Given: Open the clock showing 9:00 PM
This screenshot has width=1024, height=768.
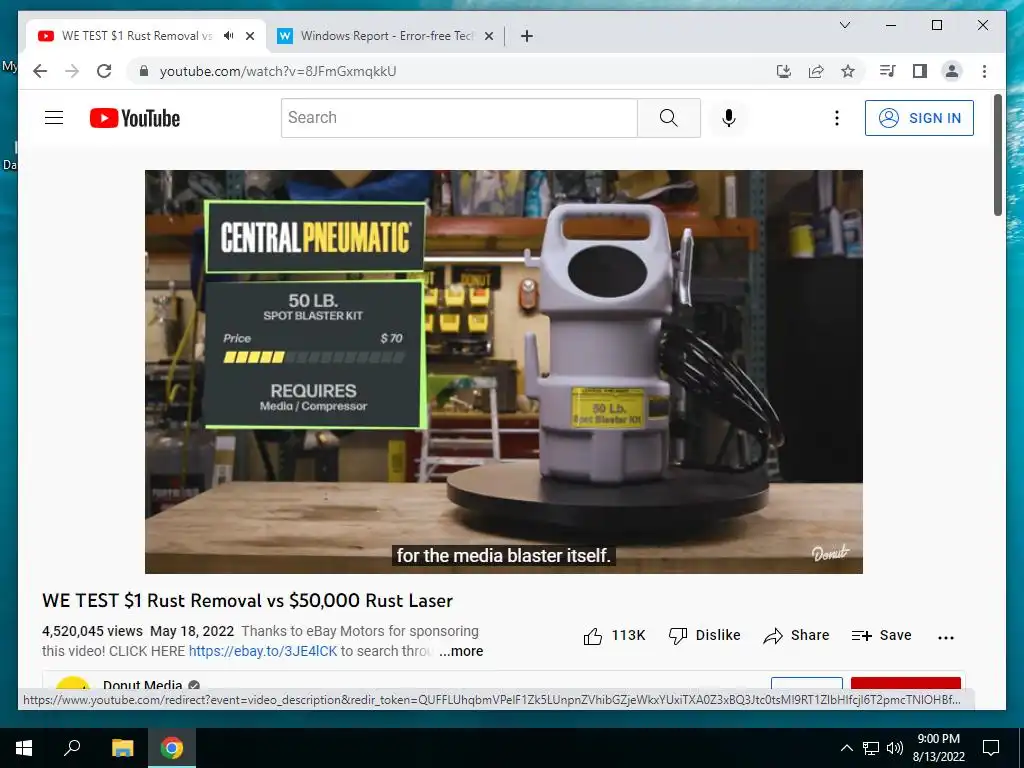Looking at the screenshot, I should click(938, 748).
